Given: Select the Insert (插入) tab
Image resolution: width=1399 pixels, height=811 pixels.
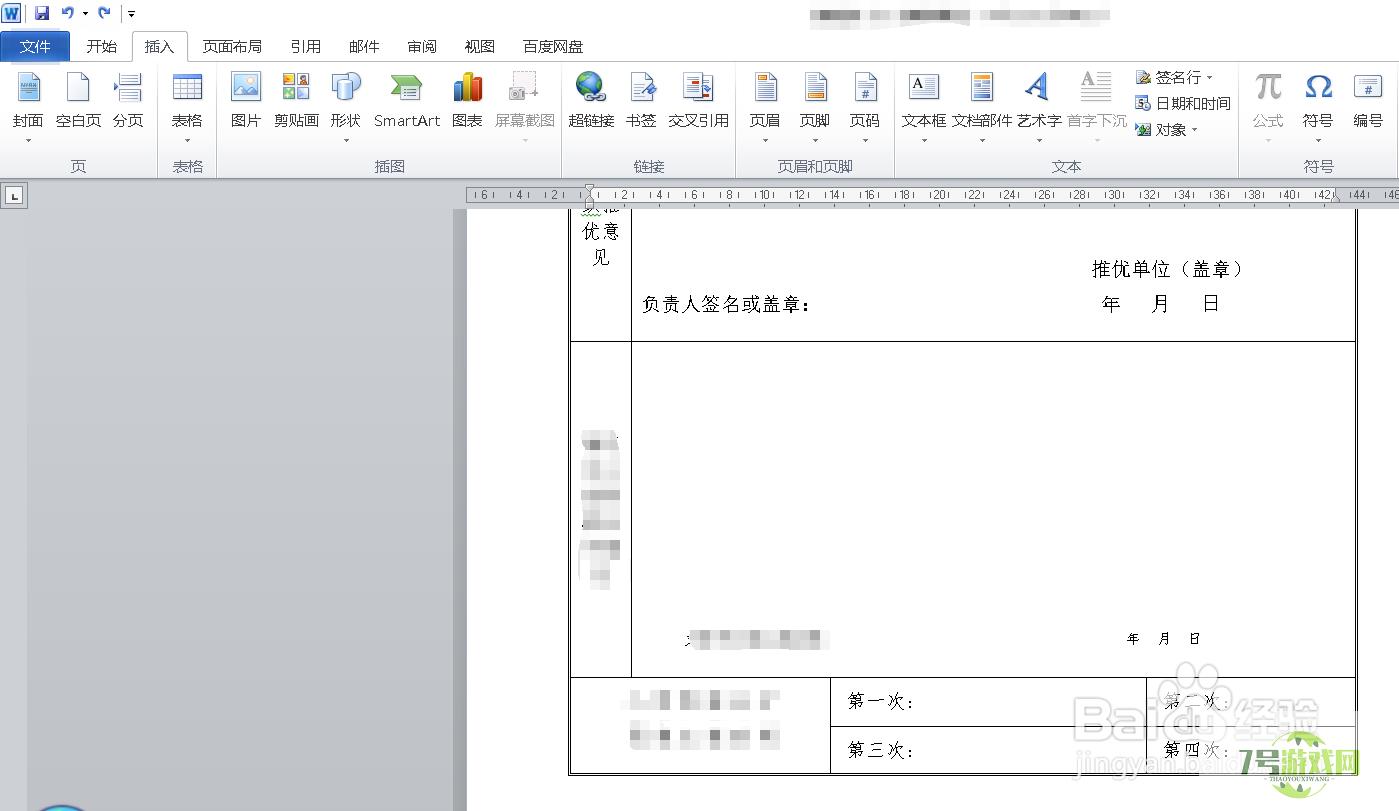Looking at the screenshot, I should (x=159, y=46).
